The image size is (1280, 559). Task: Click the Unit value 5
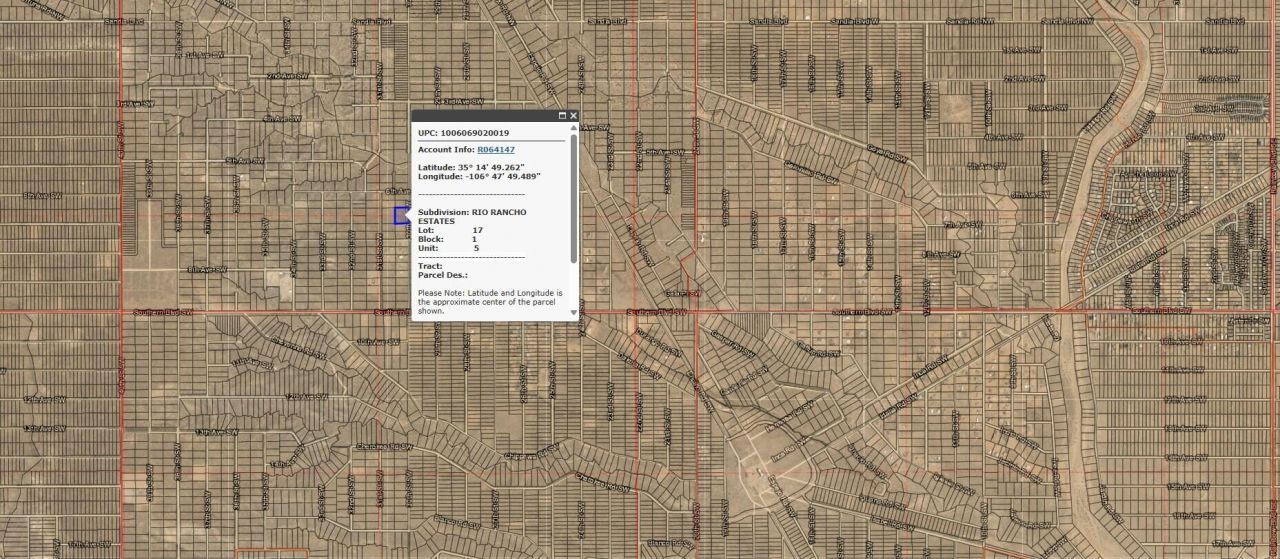pyautogui.click(x=476, y=248)
